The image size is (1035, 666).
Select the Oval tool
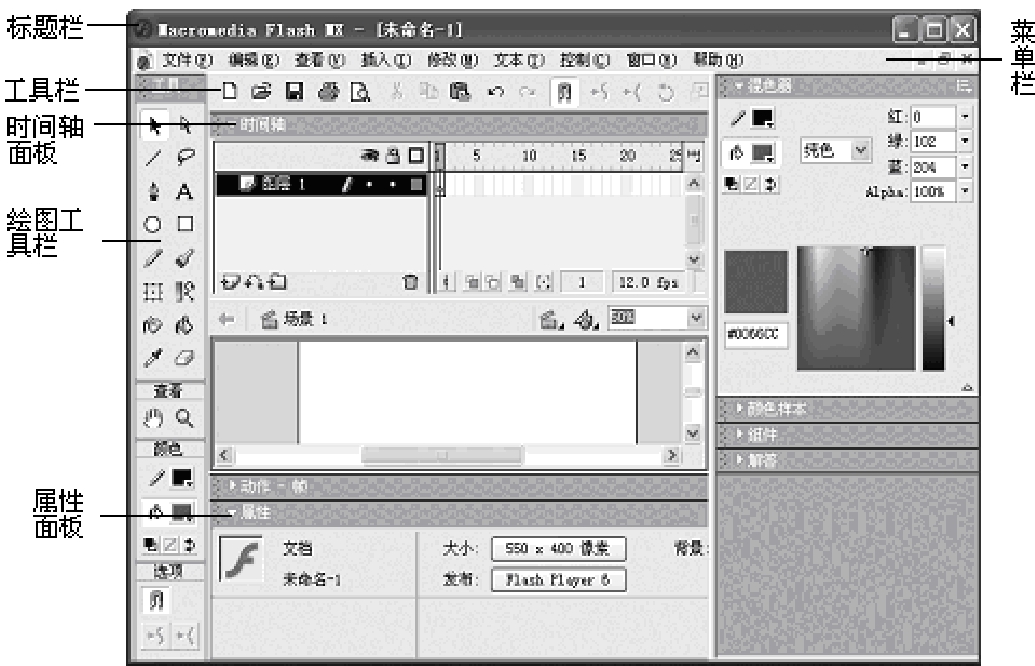(x=153, y=224)
